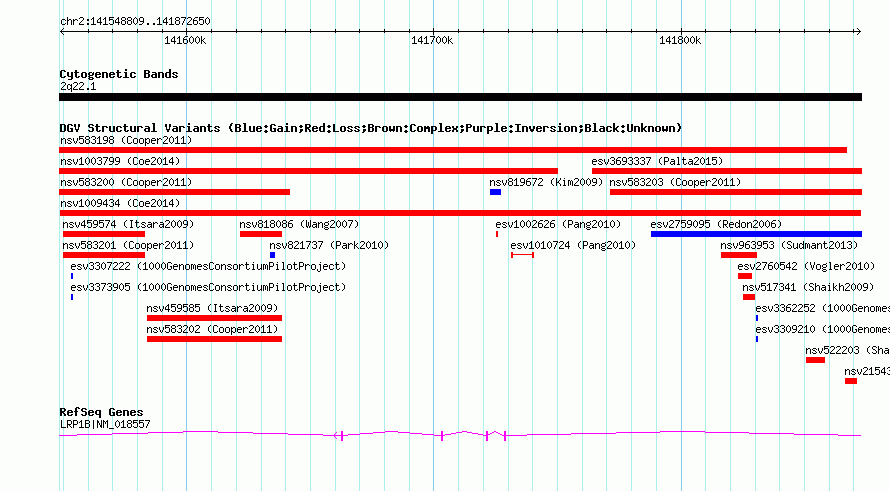Click the nsv819672 (Kim2009) blue gain bar
Image resolution: width=890 pixels, height=491 pixels.
(495, 192)
